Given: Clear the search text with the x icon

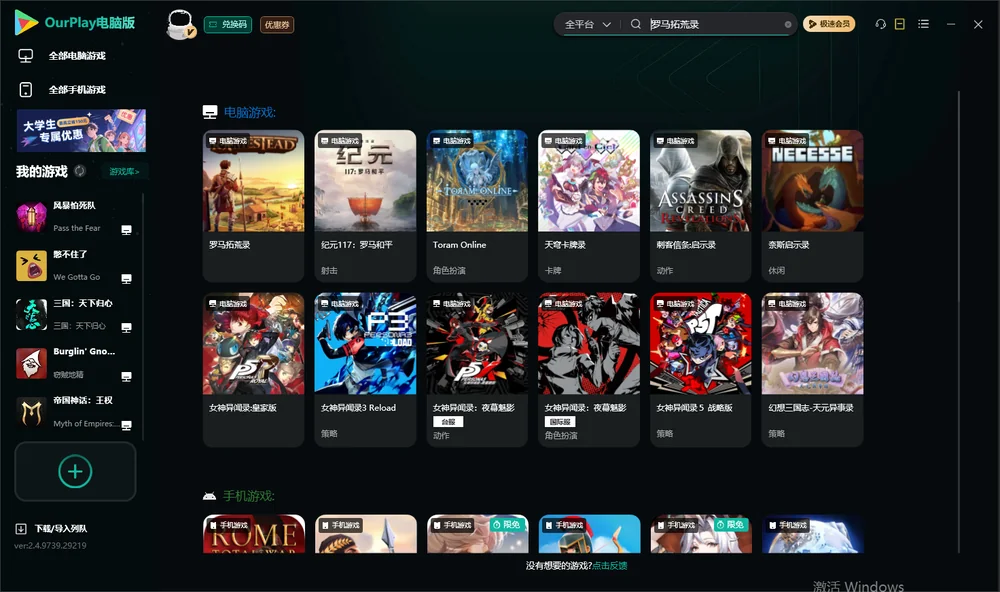Looking at the screenshot, I should (788, 25).
